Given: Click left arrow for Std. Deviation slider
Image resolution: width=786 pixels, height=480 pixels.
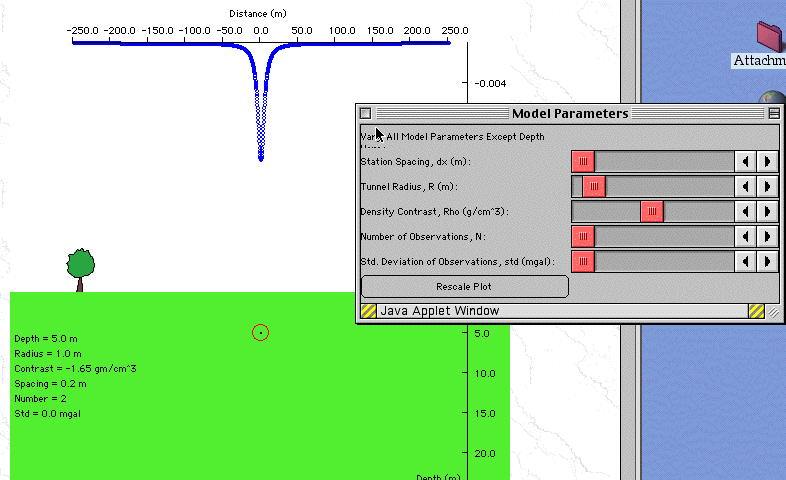Looking at the screenshot, I should point(745,261).
